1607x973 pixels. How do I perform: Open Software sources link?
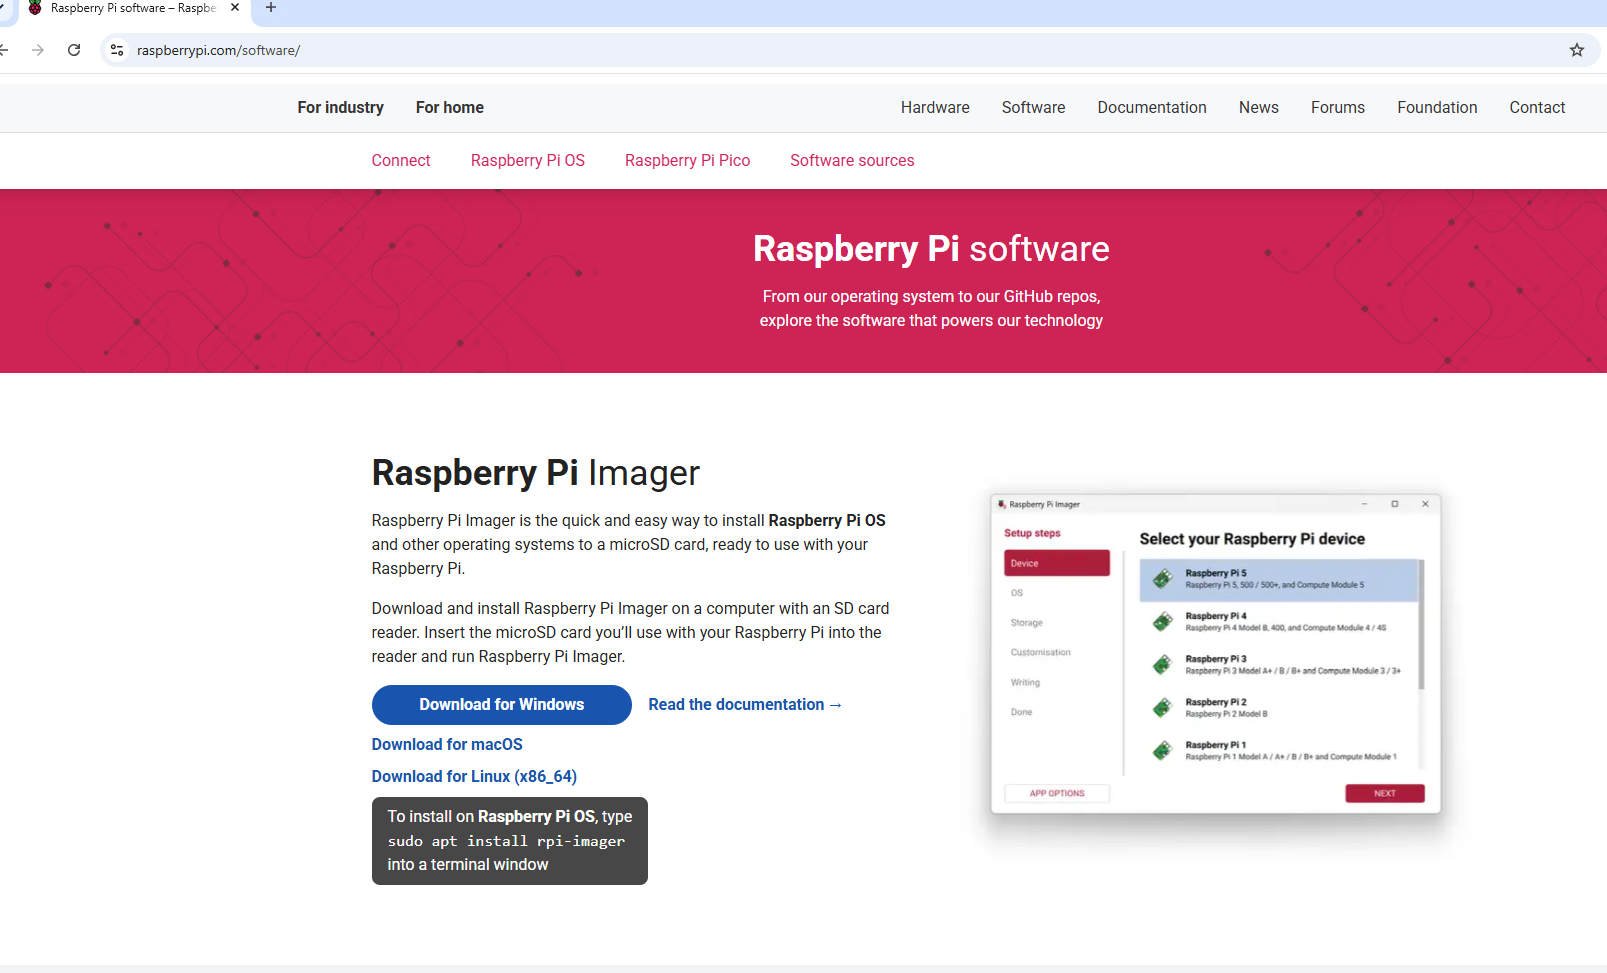(x=852, y=160)
